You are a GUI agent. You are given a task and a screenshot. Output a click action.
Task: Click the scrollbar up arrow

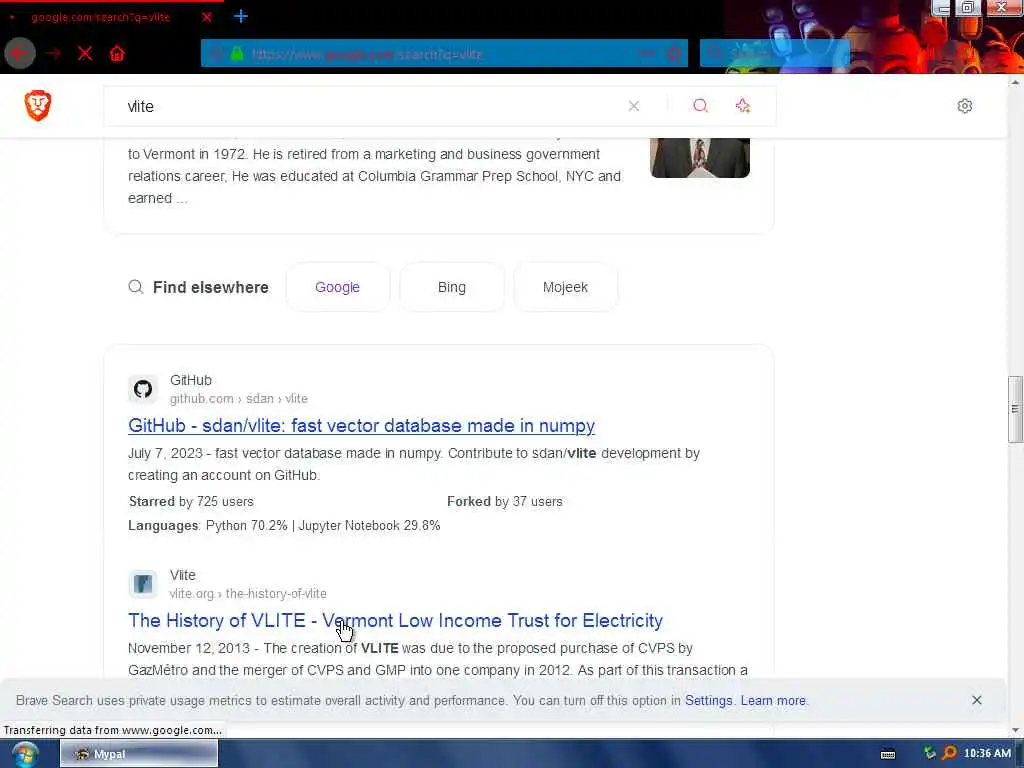[1016, 82]
